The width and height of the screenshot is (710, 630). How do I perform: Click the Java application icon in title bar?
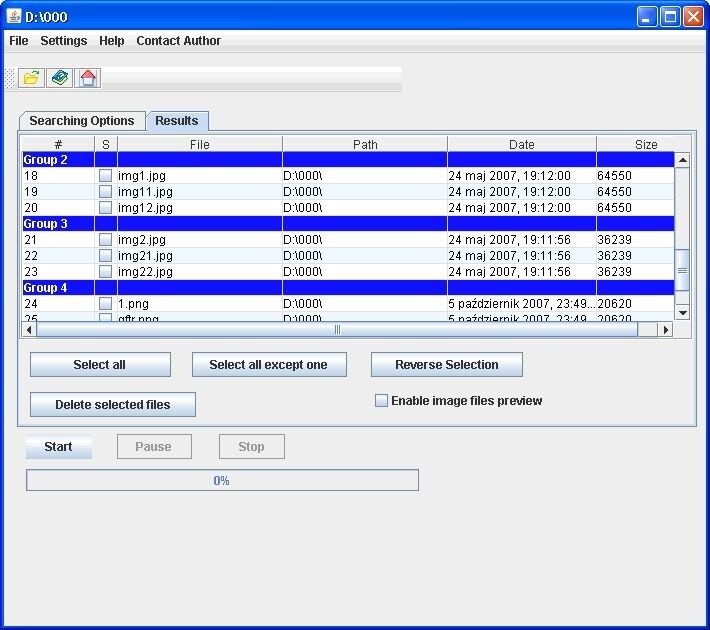click(x=14, y=16)
